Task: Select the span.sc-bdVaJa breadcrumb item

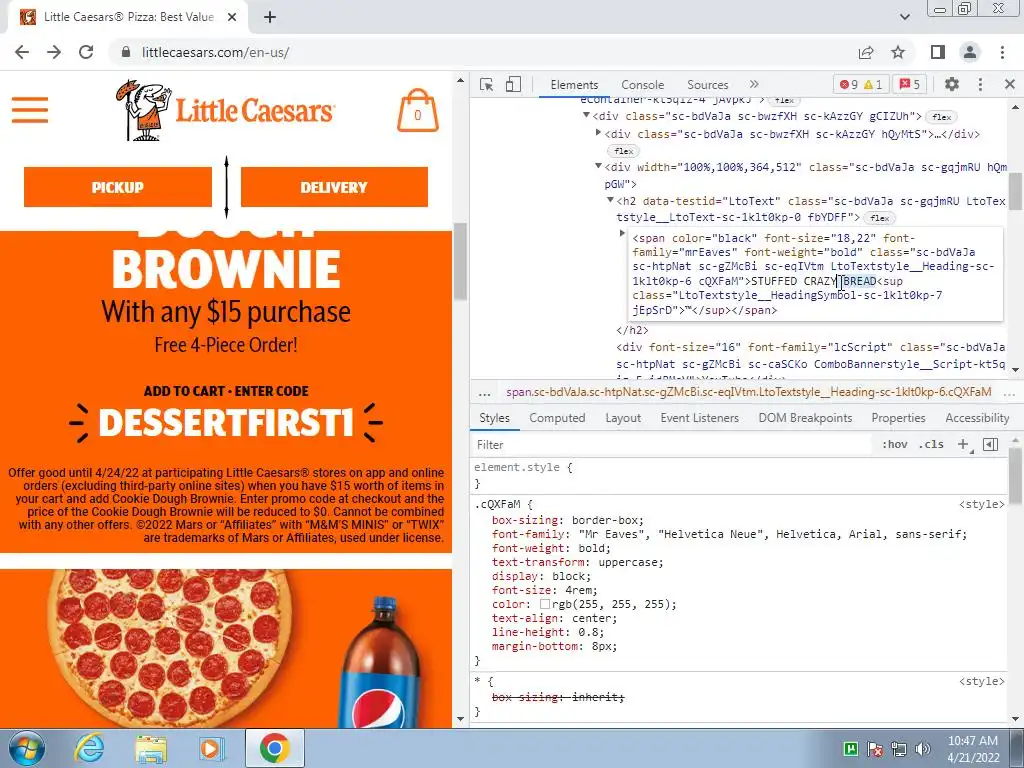Action: [x=748, y=392]
